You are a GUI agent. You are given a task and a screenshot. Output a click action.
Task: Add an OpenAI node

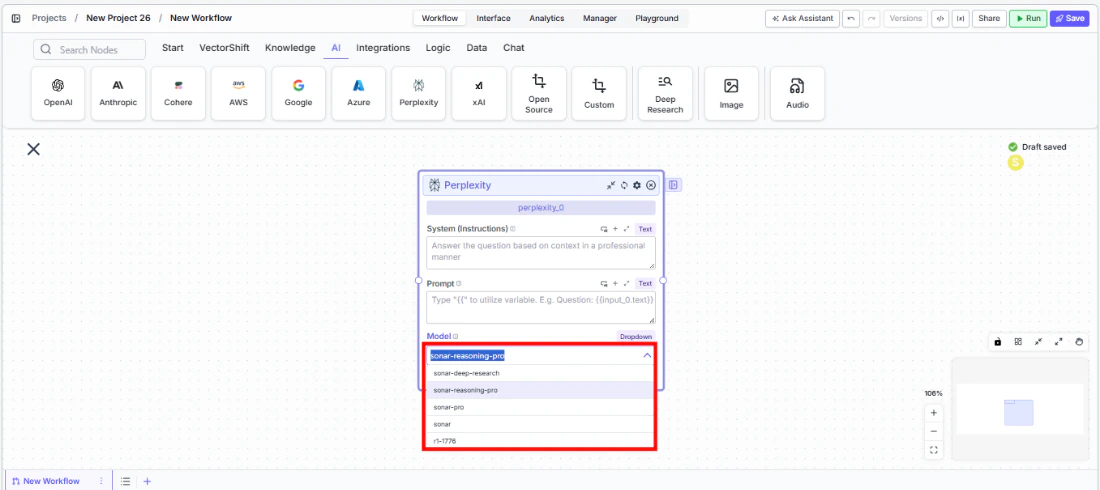click(x=58, y=93)
